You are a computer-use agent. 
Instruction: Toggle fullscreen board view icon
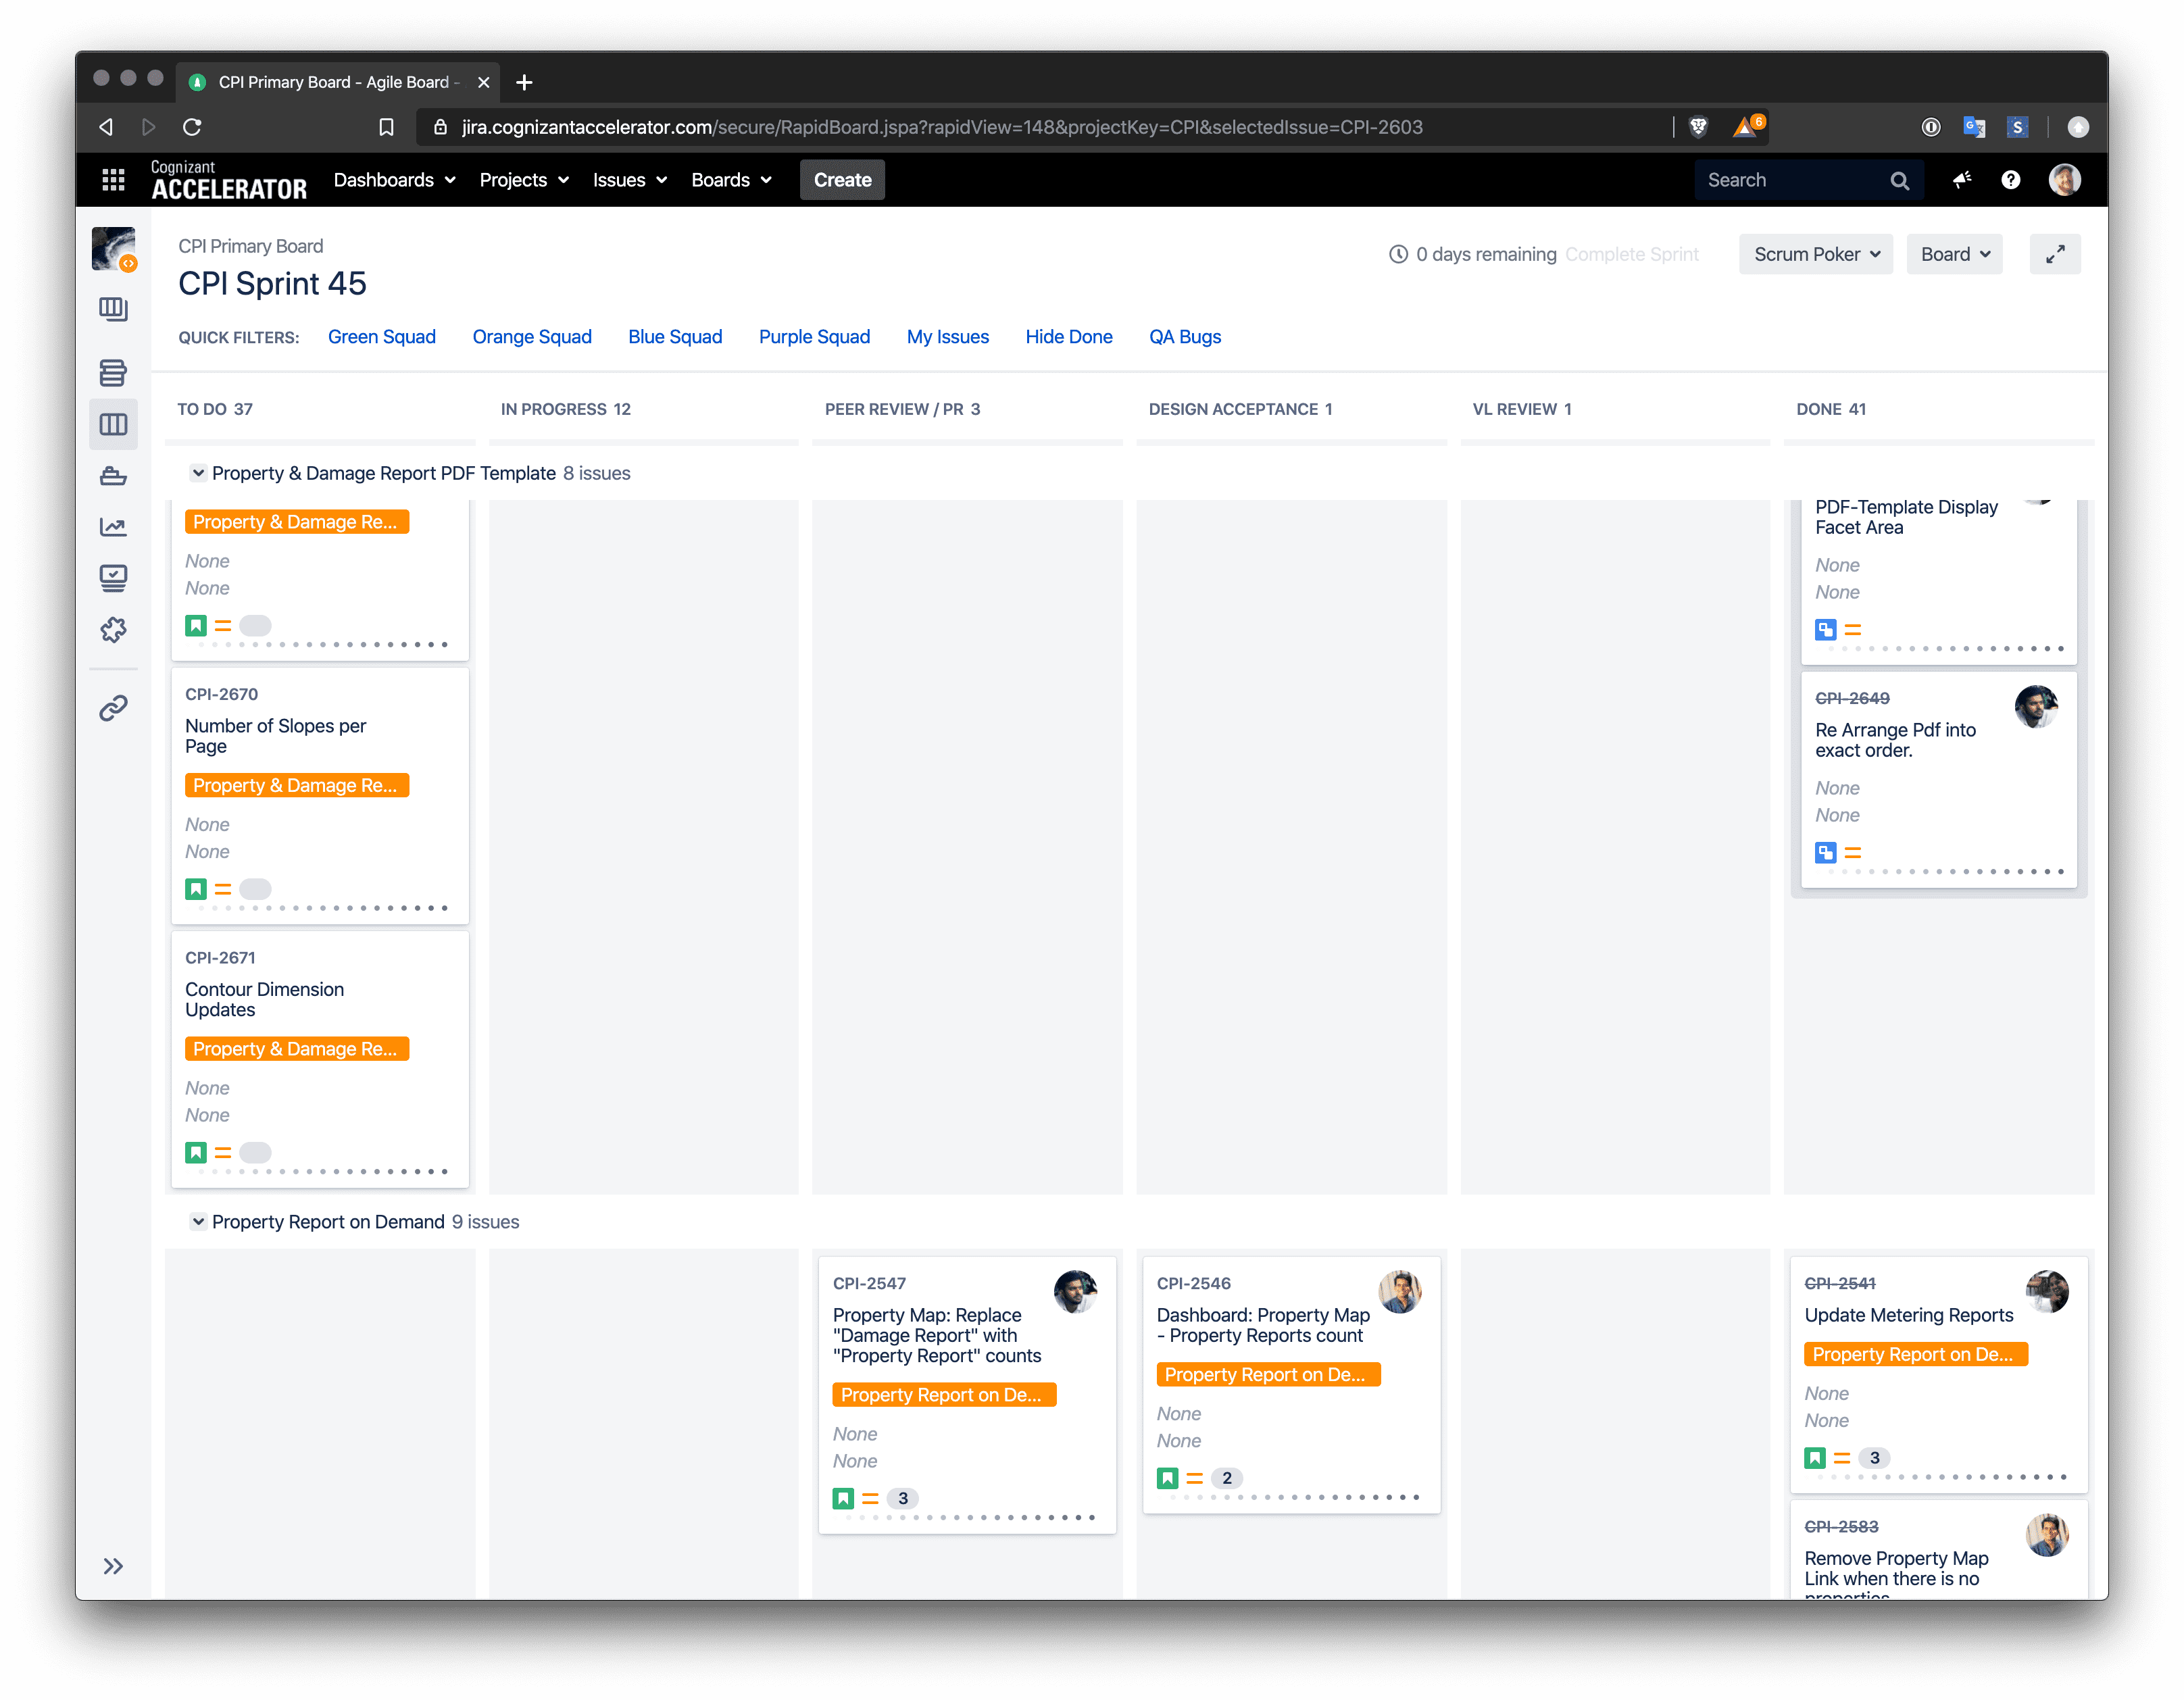2054,255
